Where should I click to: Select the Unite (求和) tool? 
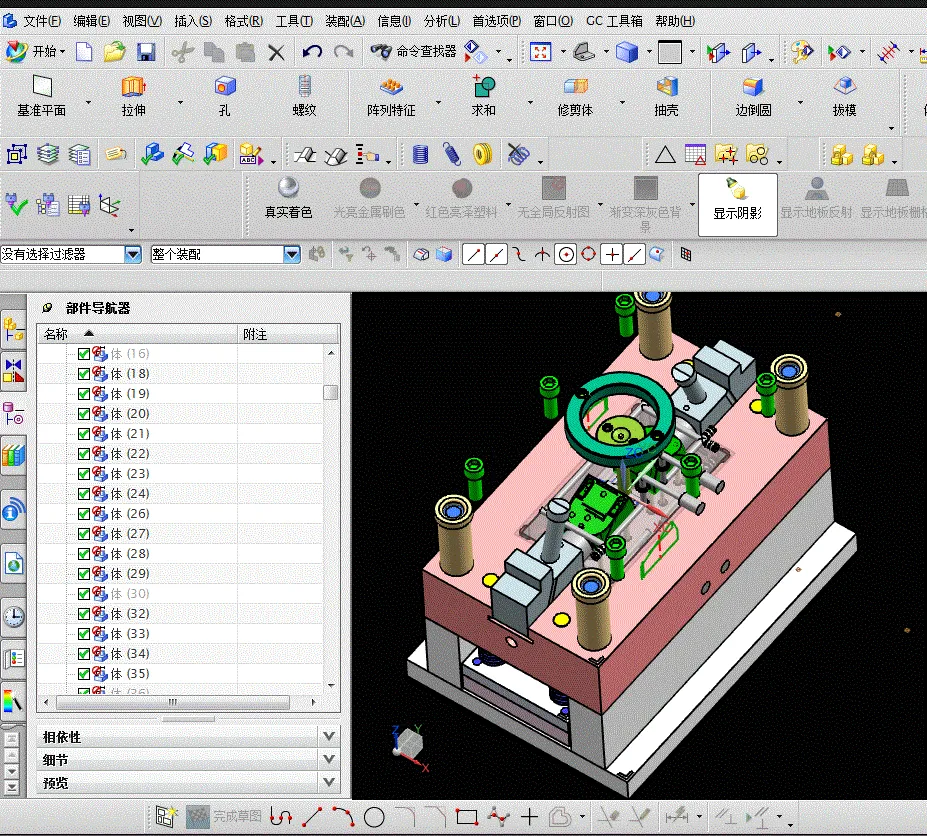tap(484, 98)
